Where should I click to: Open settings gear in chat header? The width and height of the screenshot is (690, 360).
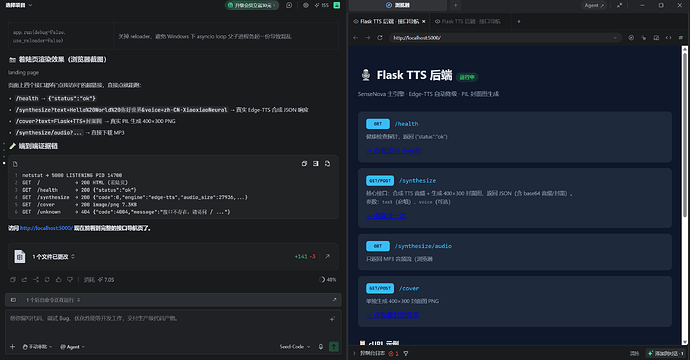click(x=306, y=5)
